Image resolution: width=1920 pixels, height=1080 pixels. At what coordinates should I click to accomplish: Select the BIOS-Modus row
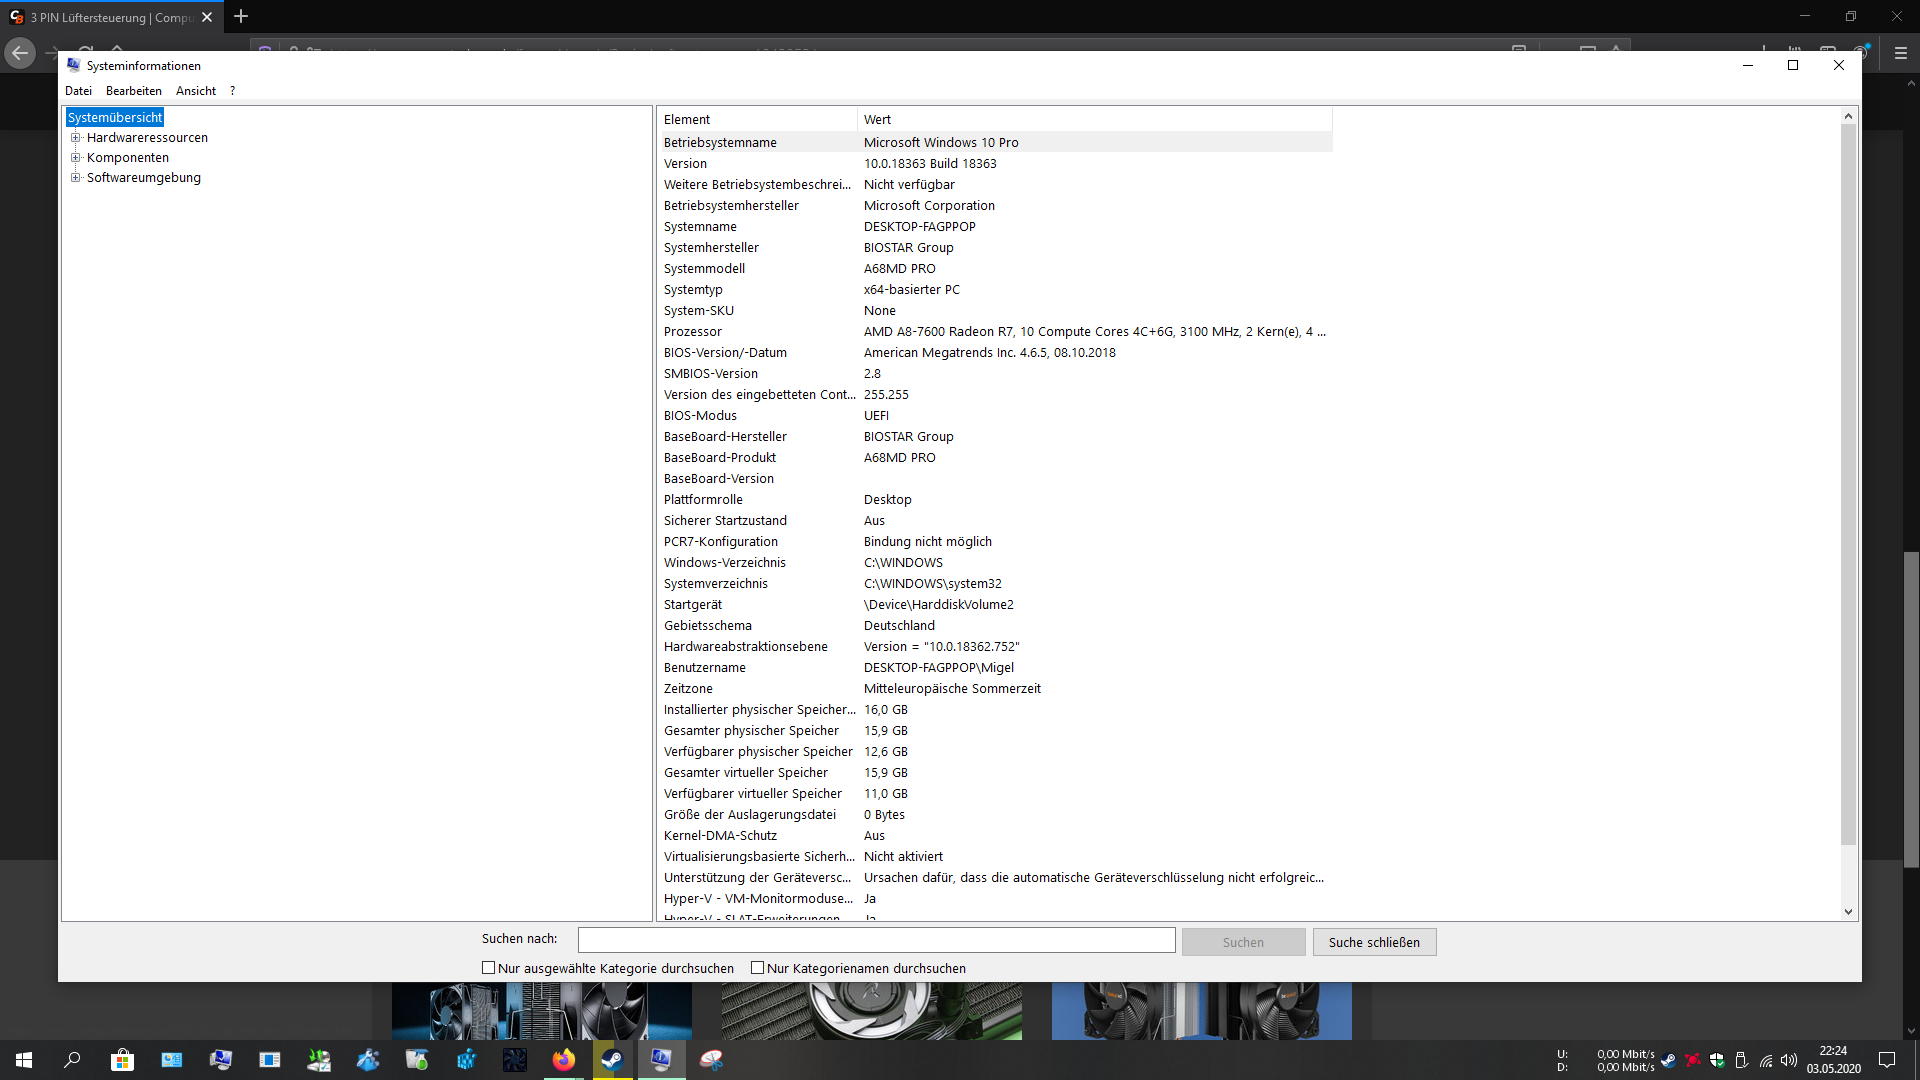coord(995,416)
